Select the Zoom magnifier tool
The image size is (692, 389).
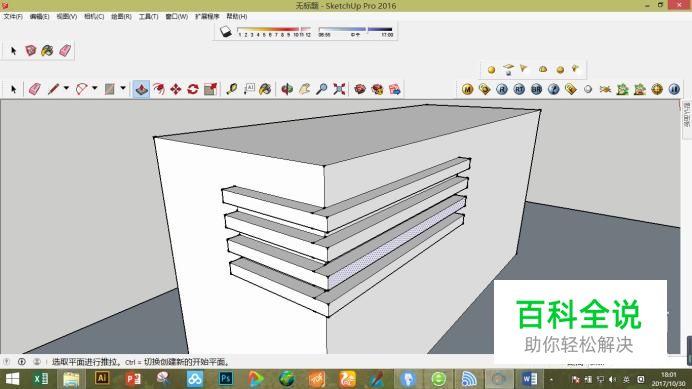tap(321, 89)
